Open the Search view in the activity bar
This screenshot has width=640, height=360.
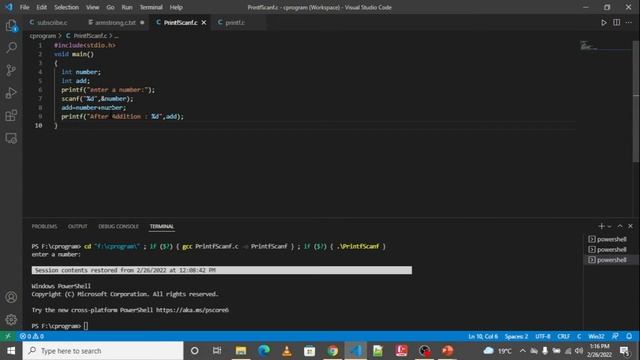pos(11,47)
